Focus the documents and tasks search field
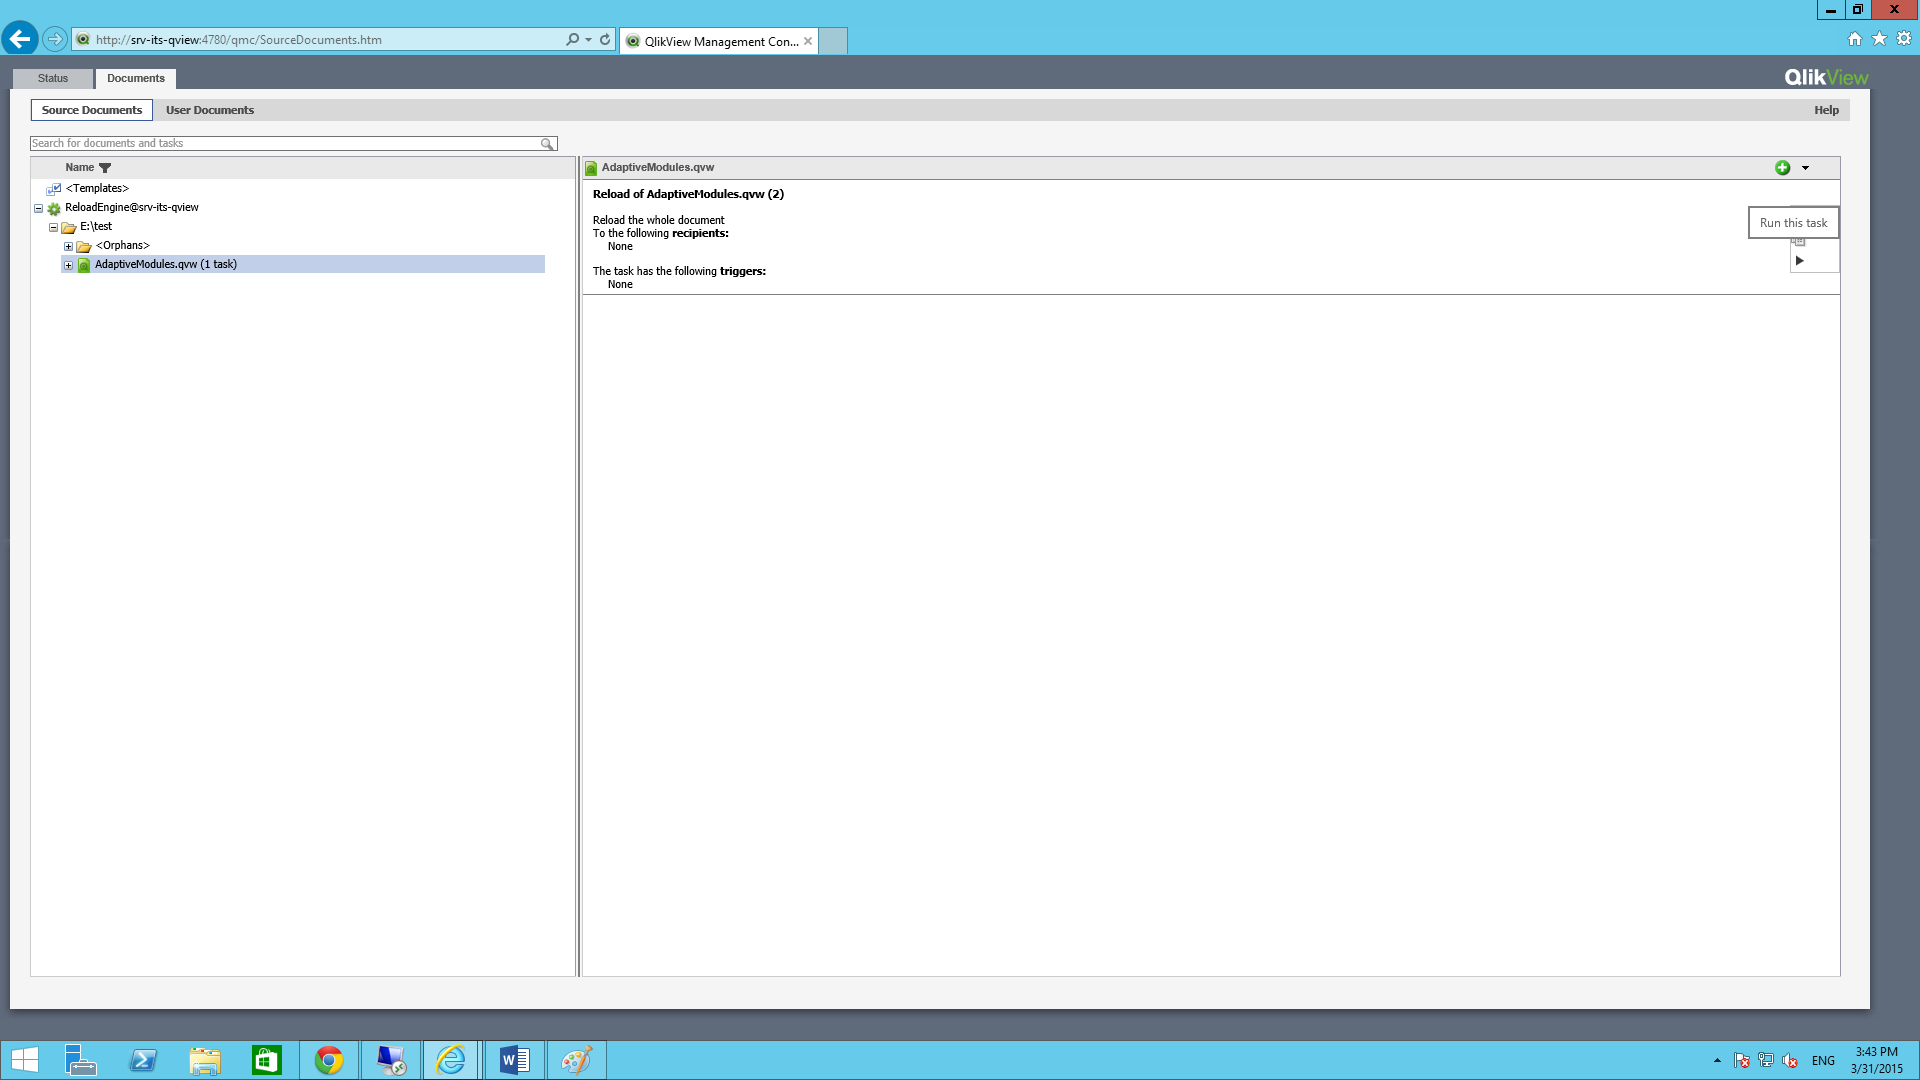1920x1080 pixels. (x=285, y=144)
